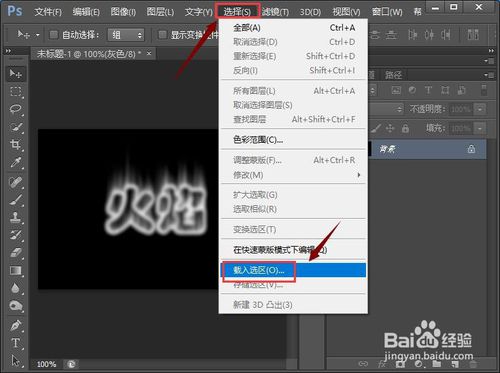Enable the 自动选择 checkbox
The image size is (500, 373).
click(53, 35)
